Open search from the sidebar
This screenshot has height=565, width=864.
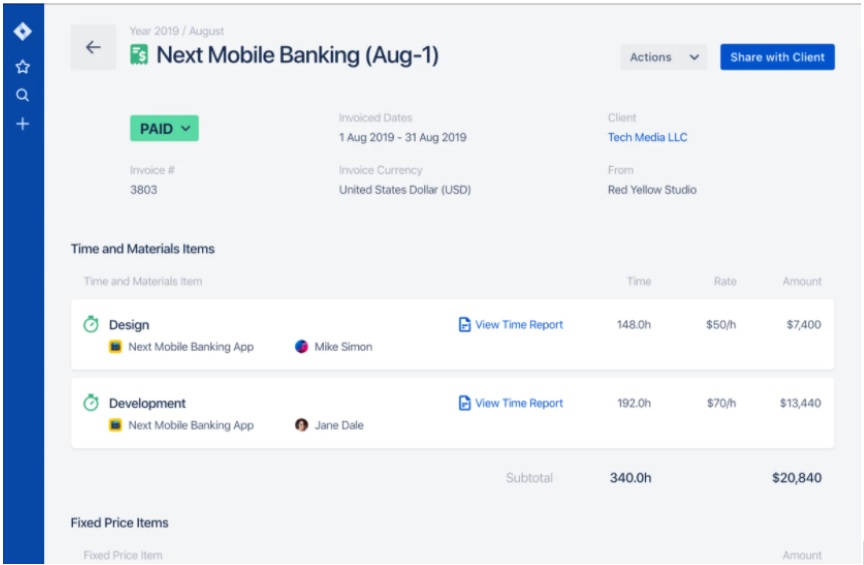coord(22,96)
